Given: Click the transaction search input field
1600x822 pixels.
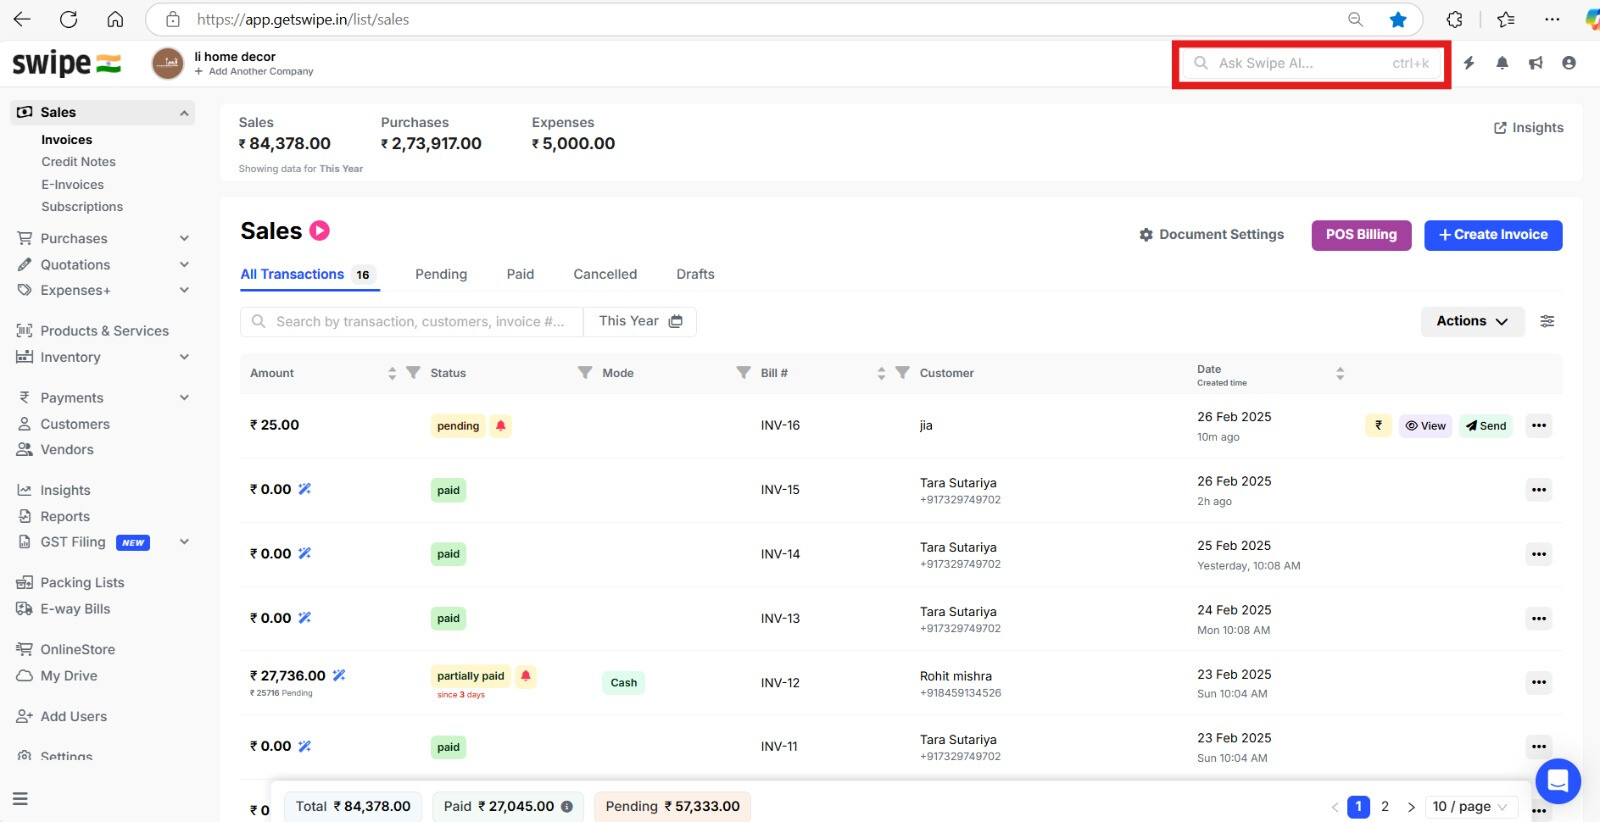Looking at the screenshot, I should tap(412, 321).
